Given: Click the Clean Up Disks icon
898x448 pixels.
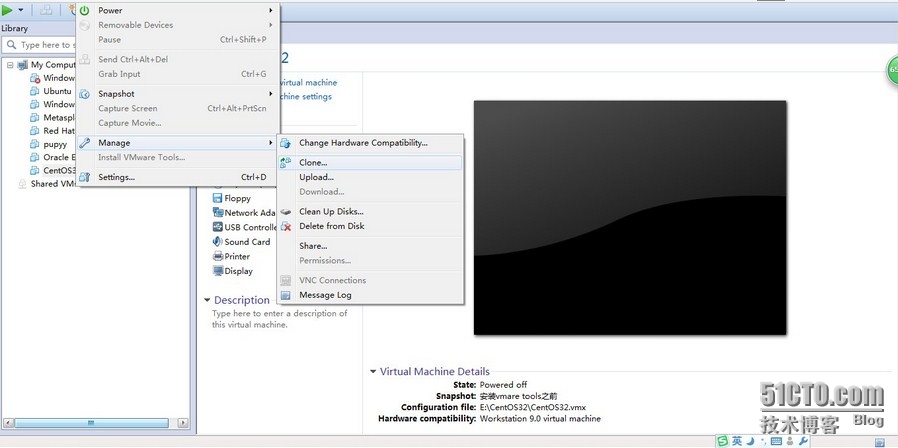Looking at the screenshot, I should (x=285, y=212).
